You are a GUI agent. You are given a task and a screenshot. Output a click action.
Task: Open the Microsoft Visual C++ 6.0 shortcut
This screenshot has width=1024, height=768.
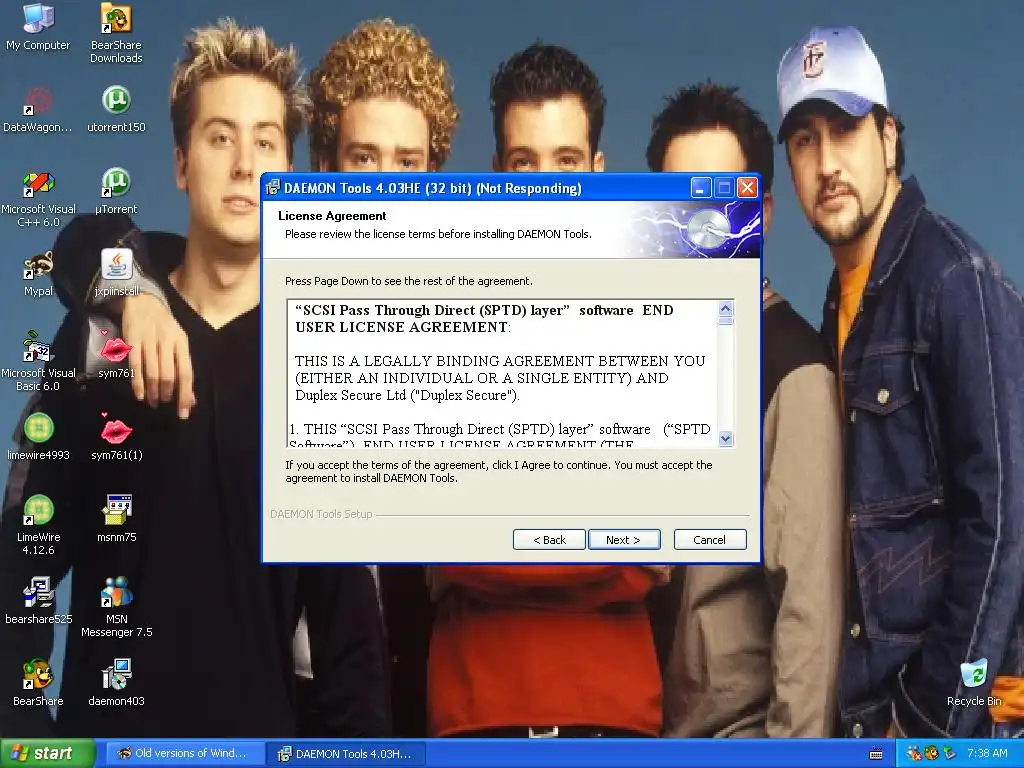[38, 199]
